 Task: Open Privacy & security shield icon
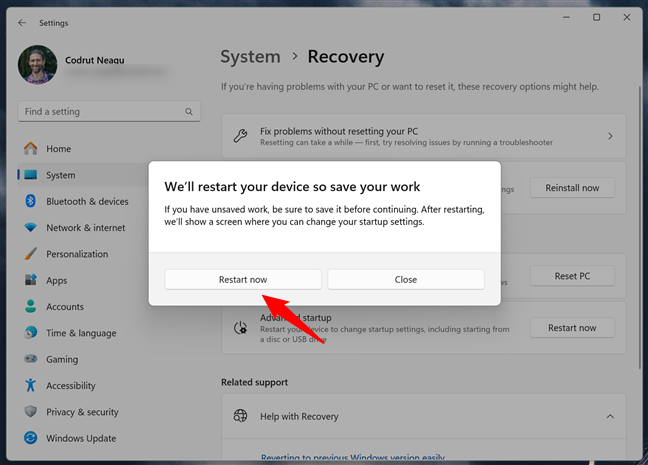[x=31, y=412]
